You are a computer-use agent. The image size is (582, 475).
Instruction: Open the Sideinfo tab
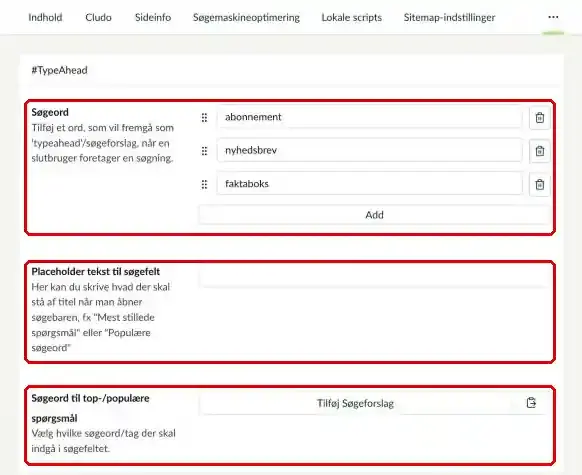[153, 17]
